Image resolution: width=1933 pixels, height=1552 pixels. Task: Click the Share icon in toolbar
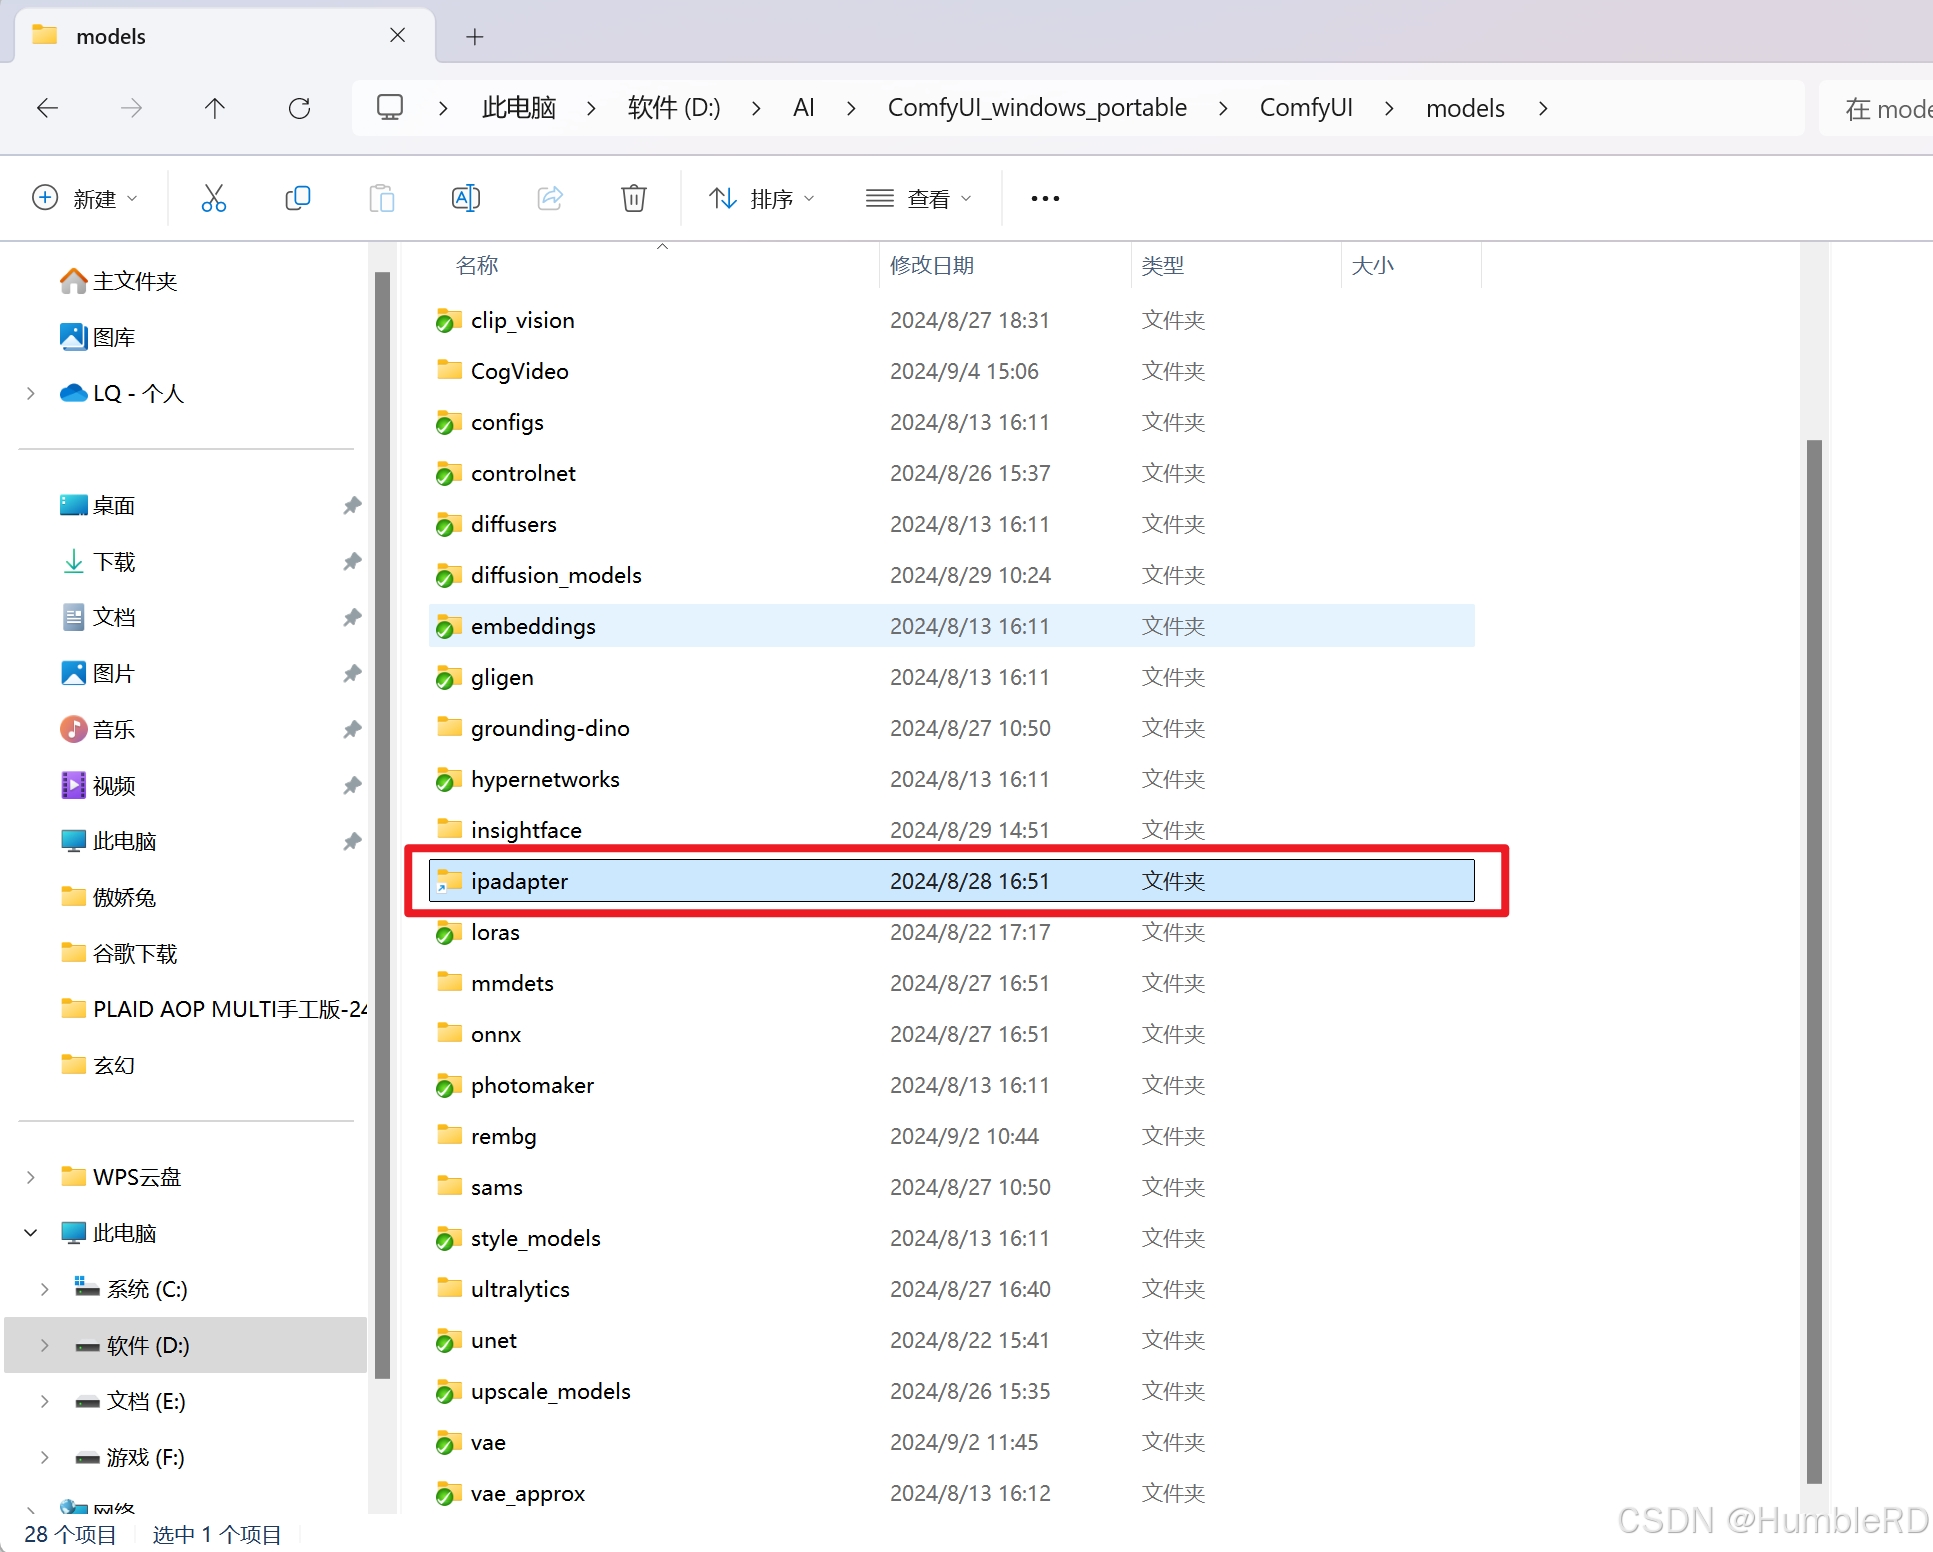[550, 198]
